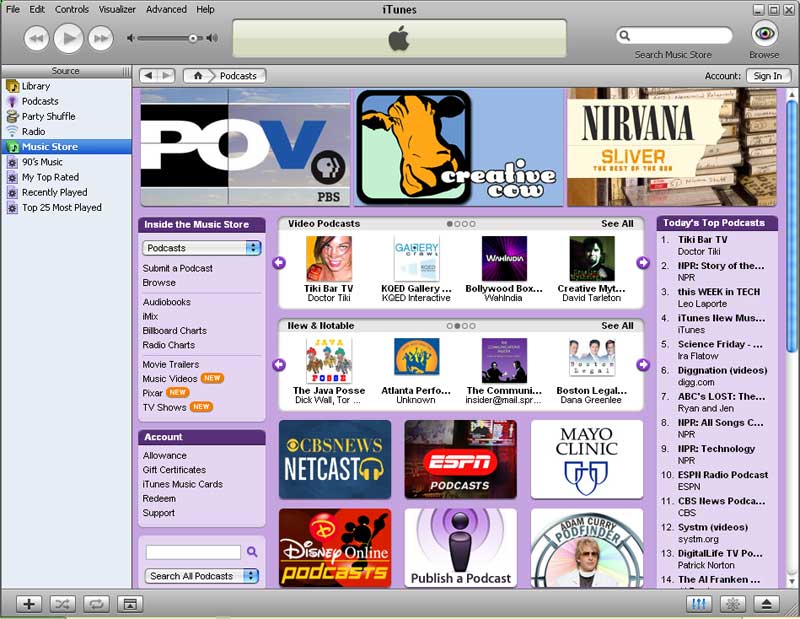Click Video Podcasts left arrow
800x619 pixels.
point(279,262)
